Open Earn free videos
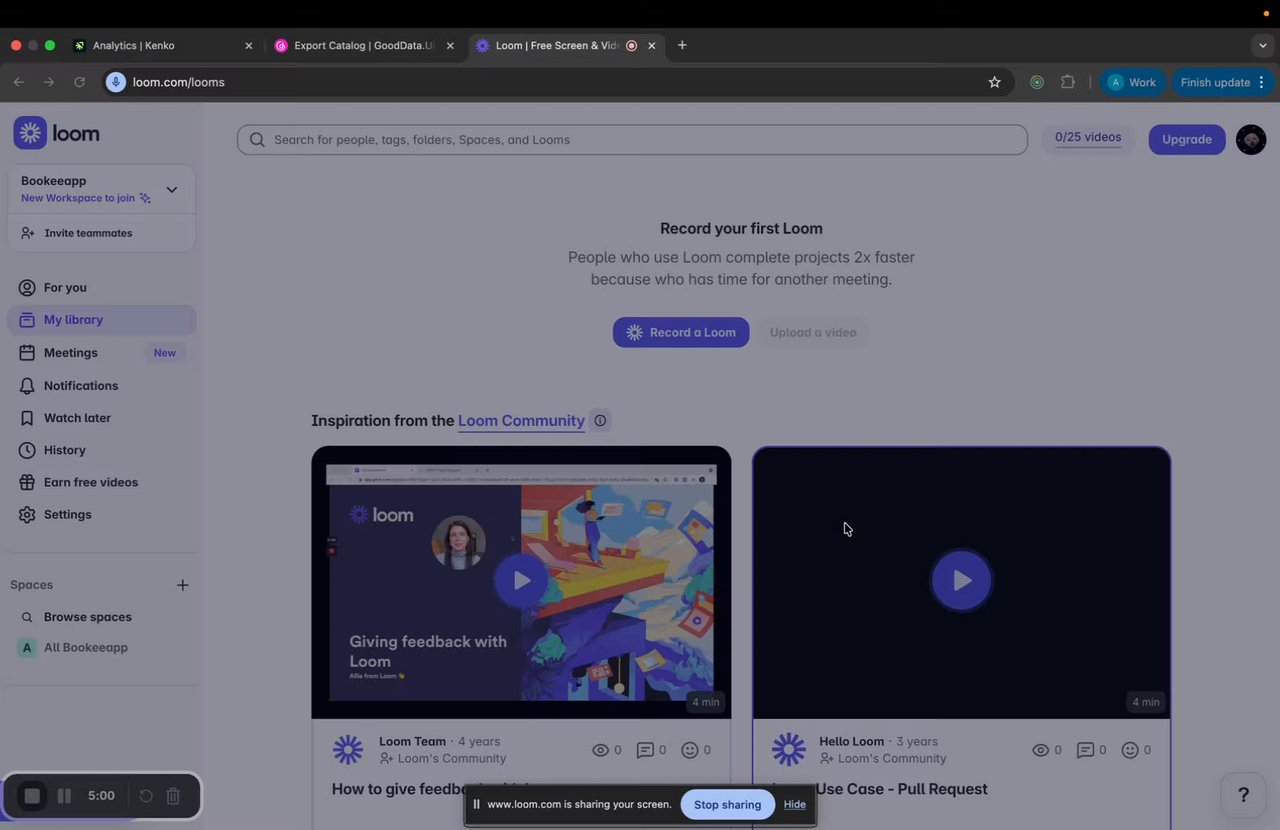1280x830 pixels. click(x=90, y=482)
